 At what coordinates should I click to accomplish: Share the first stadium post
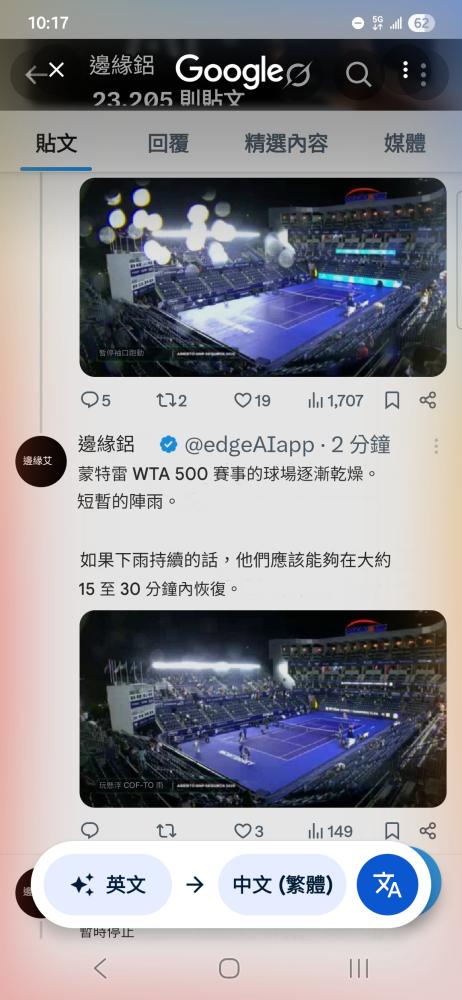pyautogui.click(x=428, y=400)
